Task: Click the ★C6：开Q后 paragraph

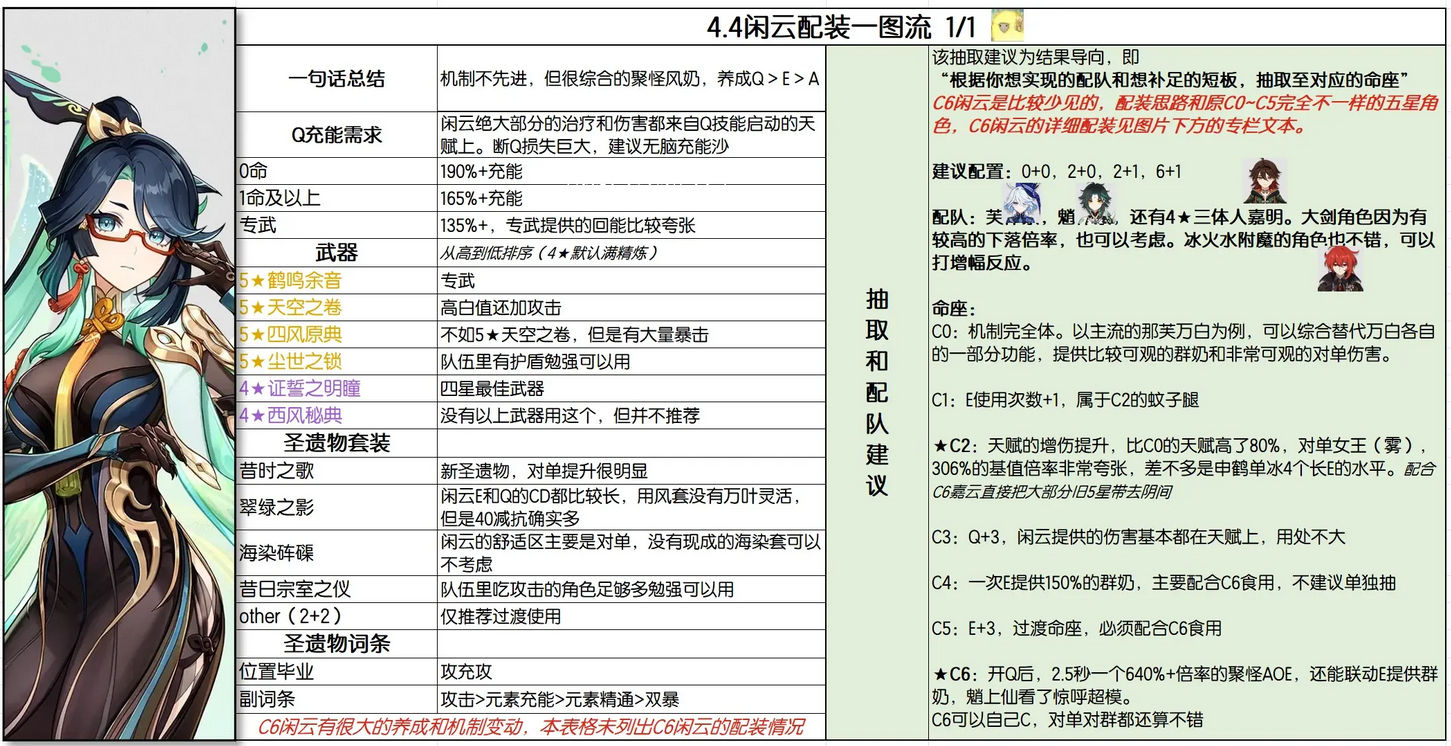Action: point(1183,684)
